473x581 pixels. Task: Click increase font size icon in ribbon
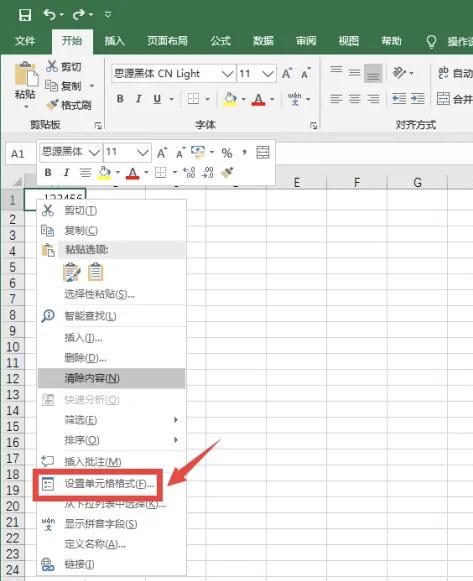[x=287, y=74]
